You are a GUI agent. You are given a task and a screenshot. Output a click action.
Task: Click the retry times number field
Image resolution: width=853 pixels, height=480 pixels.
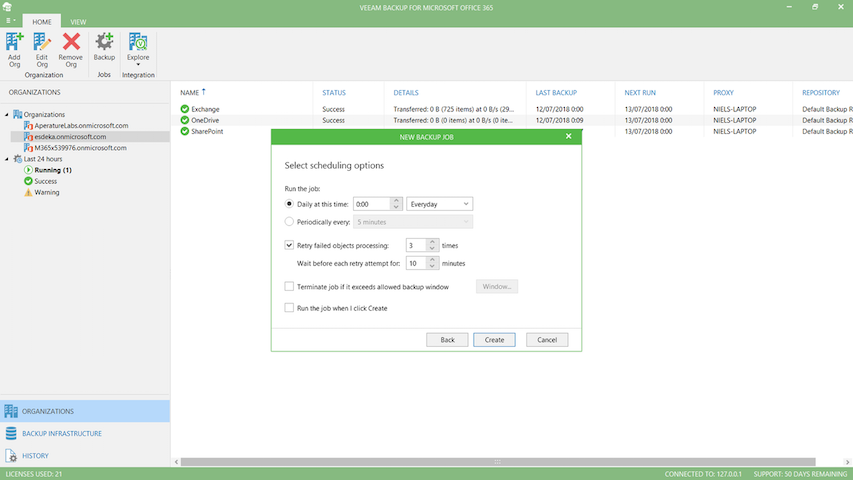tap(416, 245)
